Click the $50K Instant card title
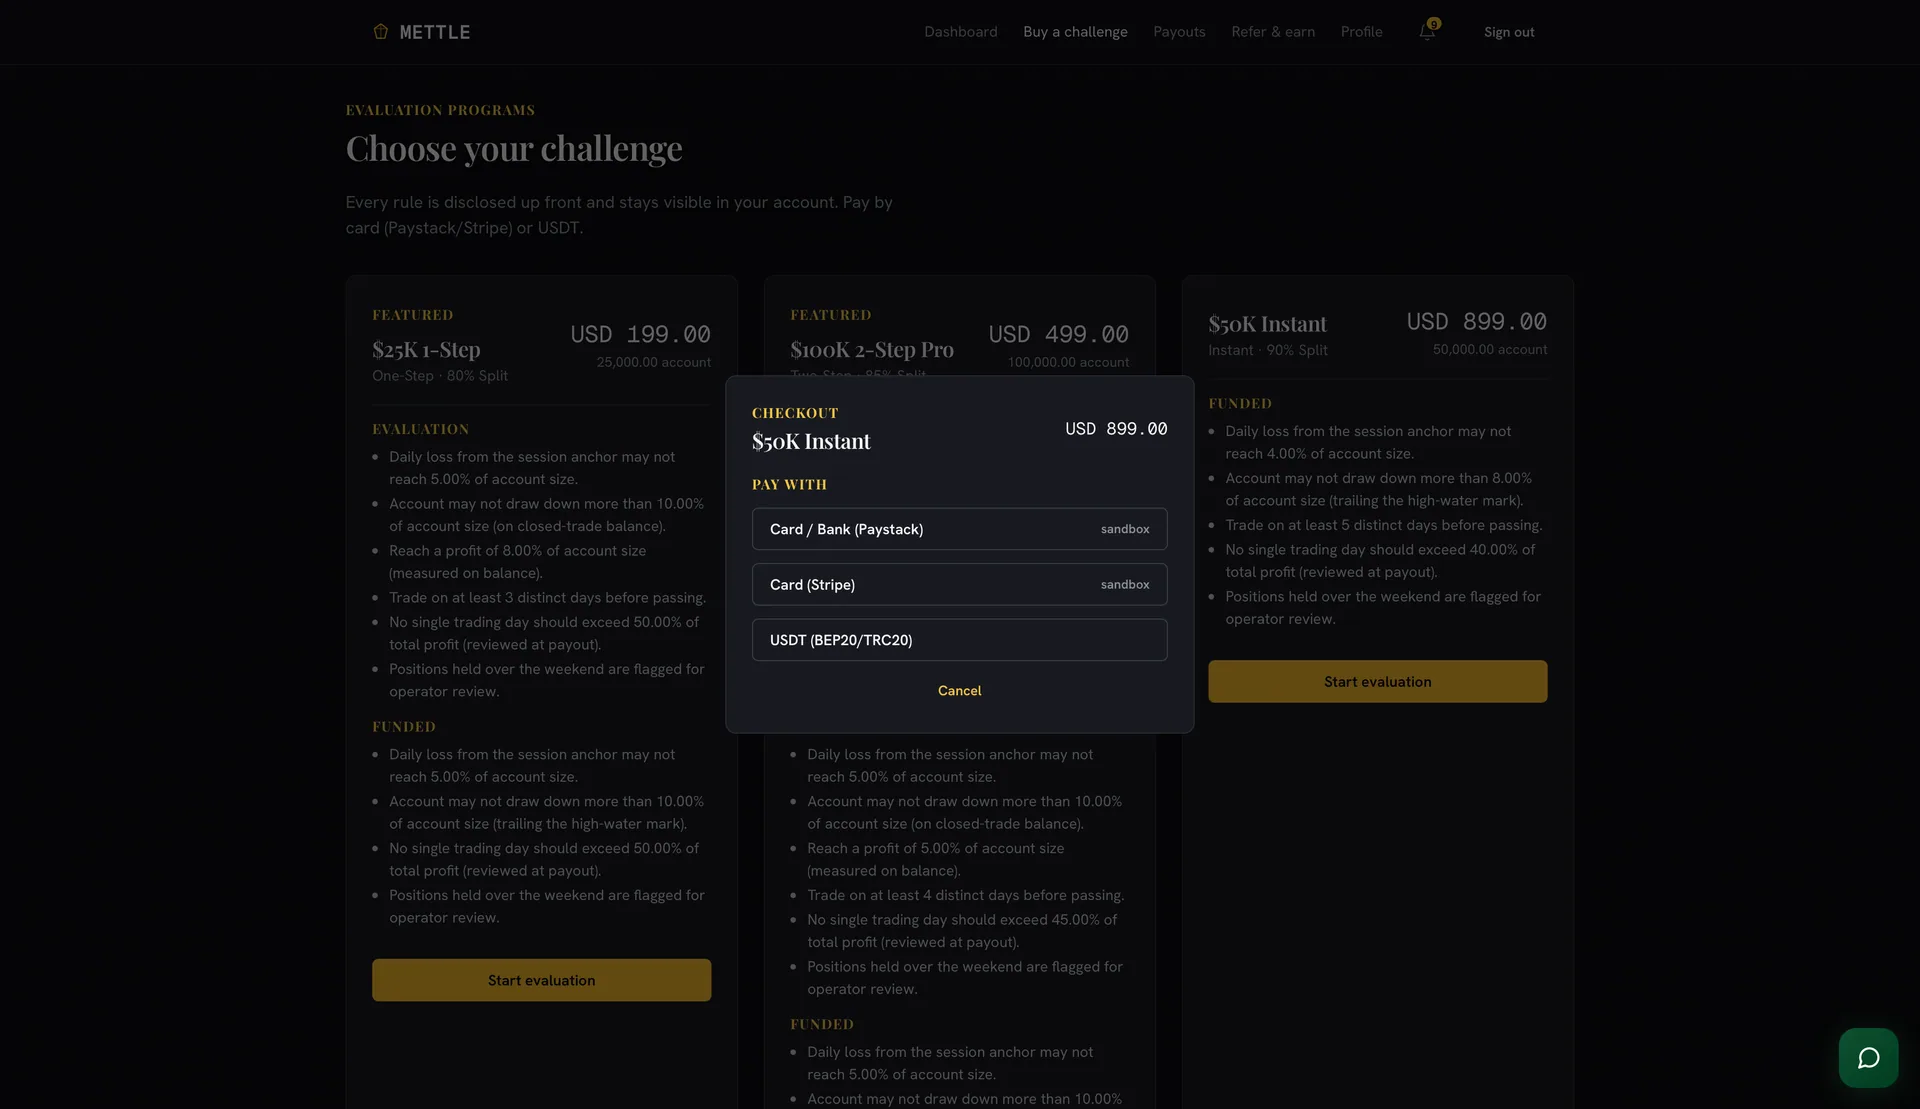The height and width of the screenshot is (1109, 1920). 1267,324
